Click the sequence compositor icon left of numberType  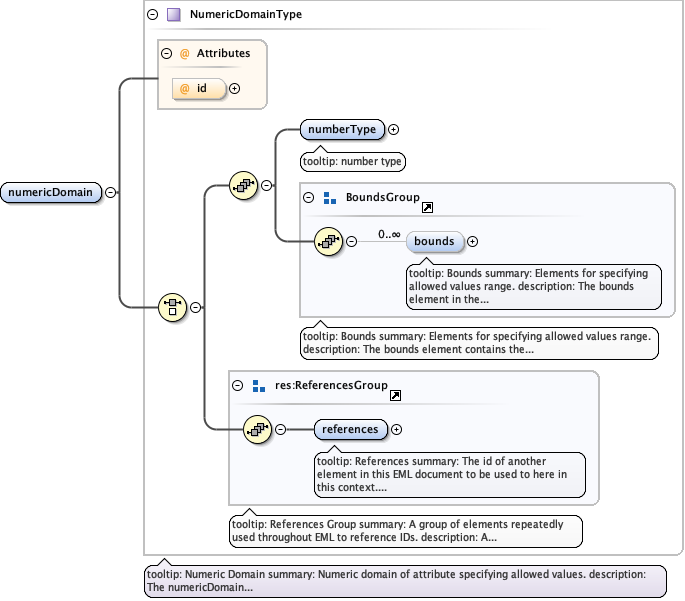[x=243, y=185]
